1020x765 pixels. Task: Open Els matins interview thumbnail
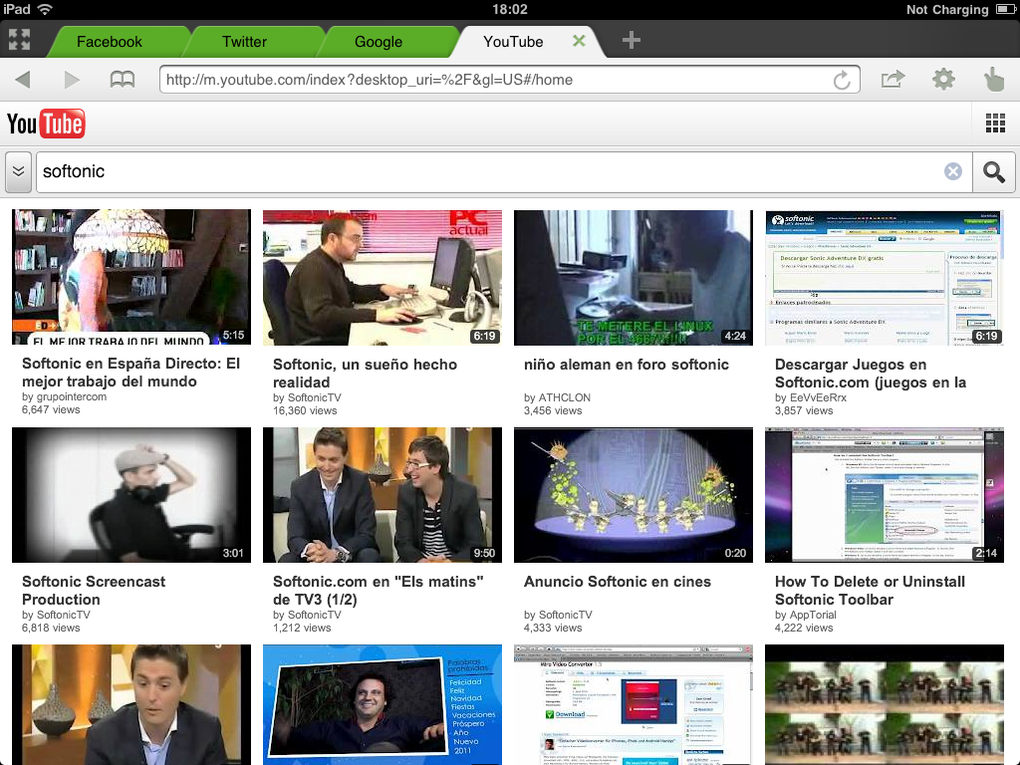click(382, 494)
